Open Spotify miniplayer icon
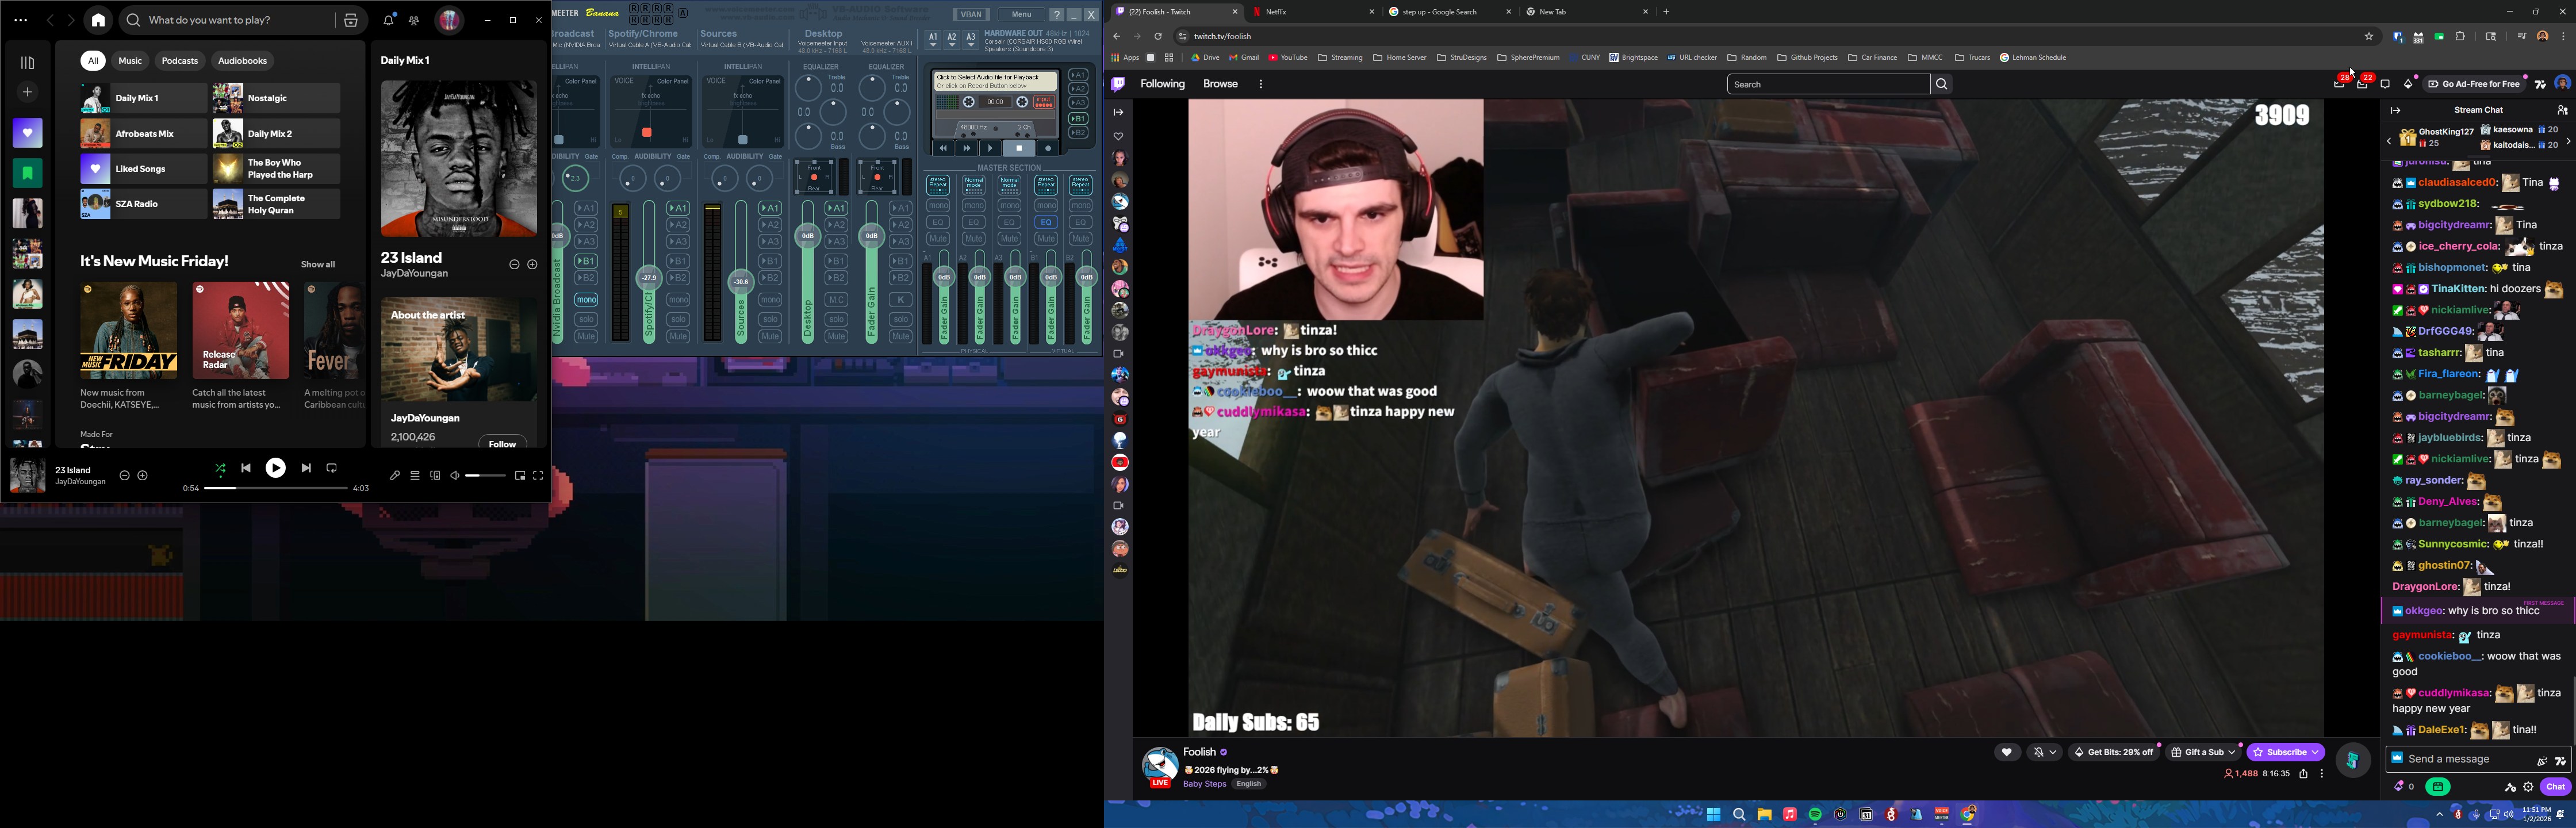Viewport: 2576px width, 828px height. tap(520, 476)
